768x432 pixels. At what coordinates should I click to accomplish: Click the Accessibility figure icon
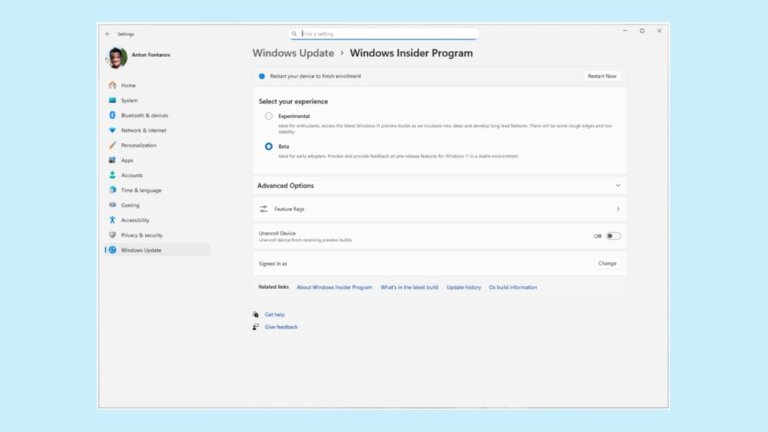[112, 220]
